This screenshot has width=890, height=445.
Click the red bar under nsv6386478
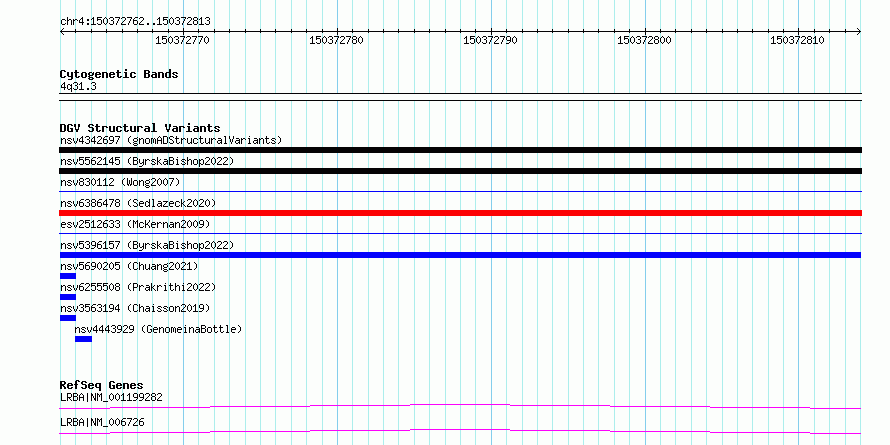(x=460, y=213)
